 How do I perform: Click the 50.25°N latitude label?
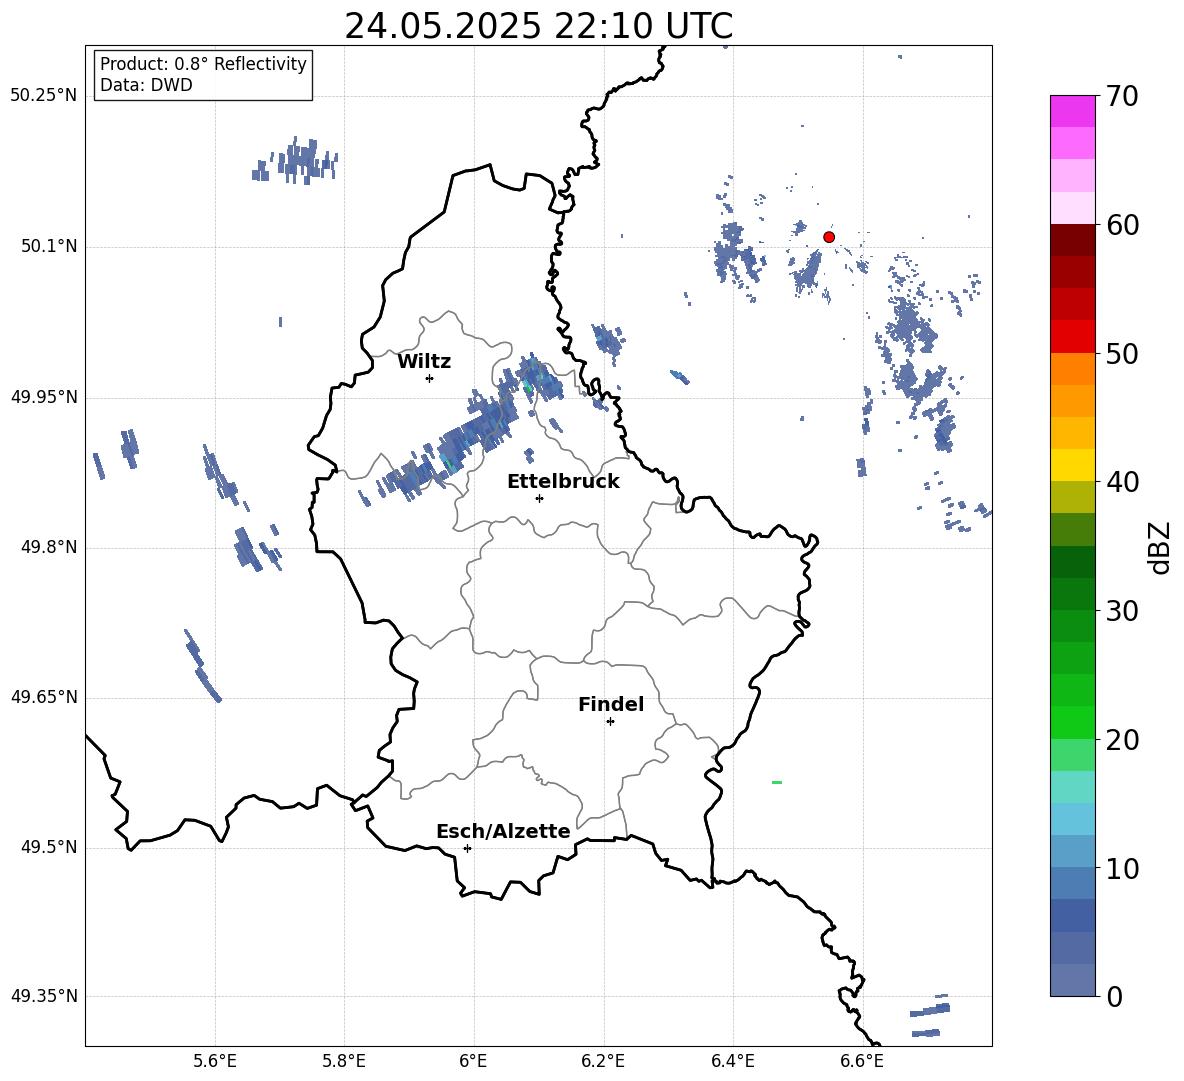tap(44, 96)
